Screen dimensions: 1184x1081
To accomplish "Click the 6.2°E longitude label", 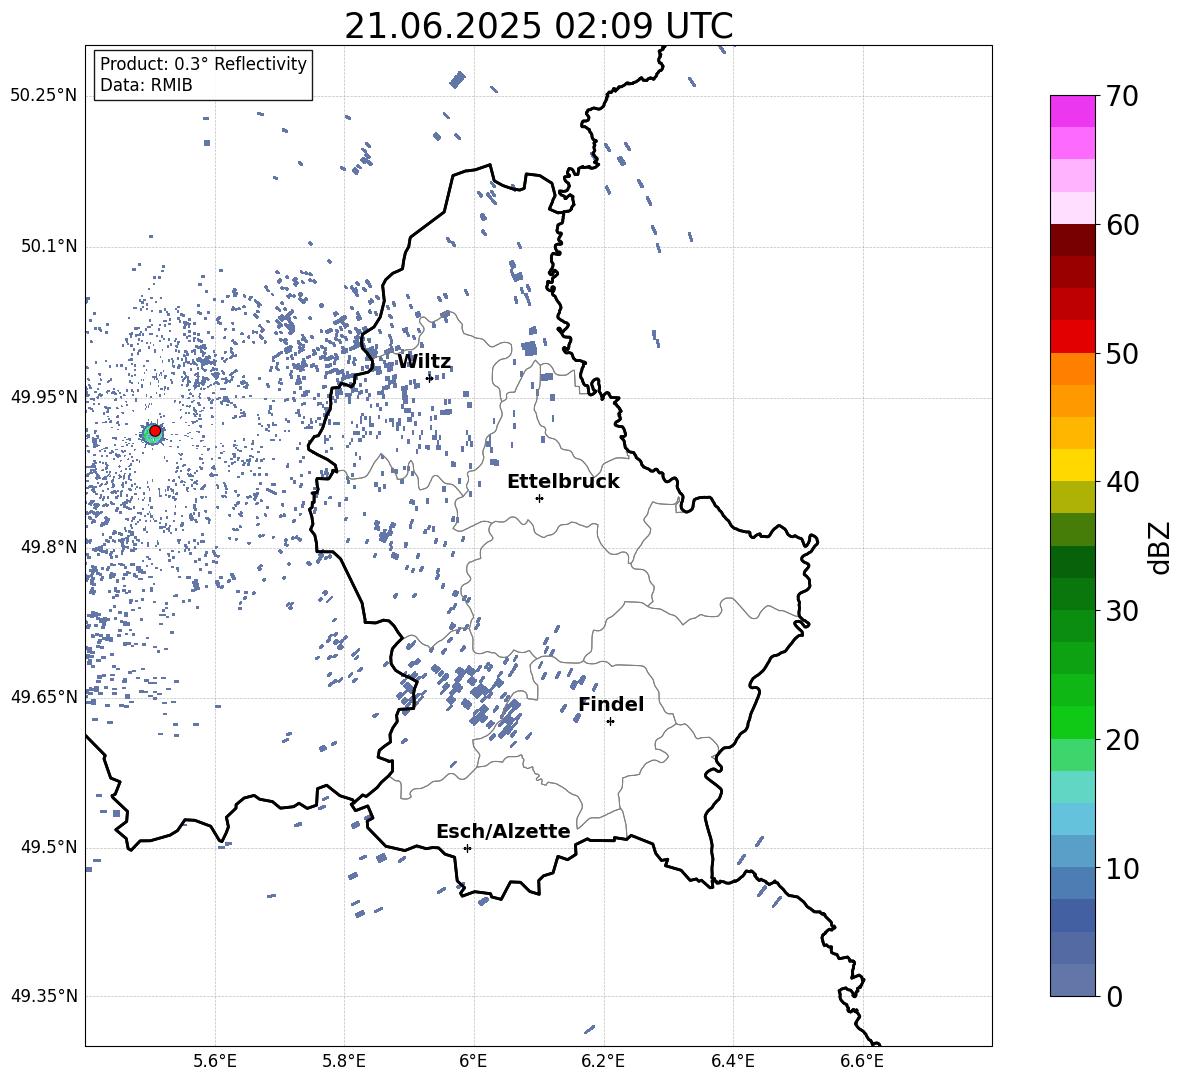I will coord(603,1061).
